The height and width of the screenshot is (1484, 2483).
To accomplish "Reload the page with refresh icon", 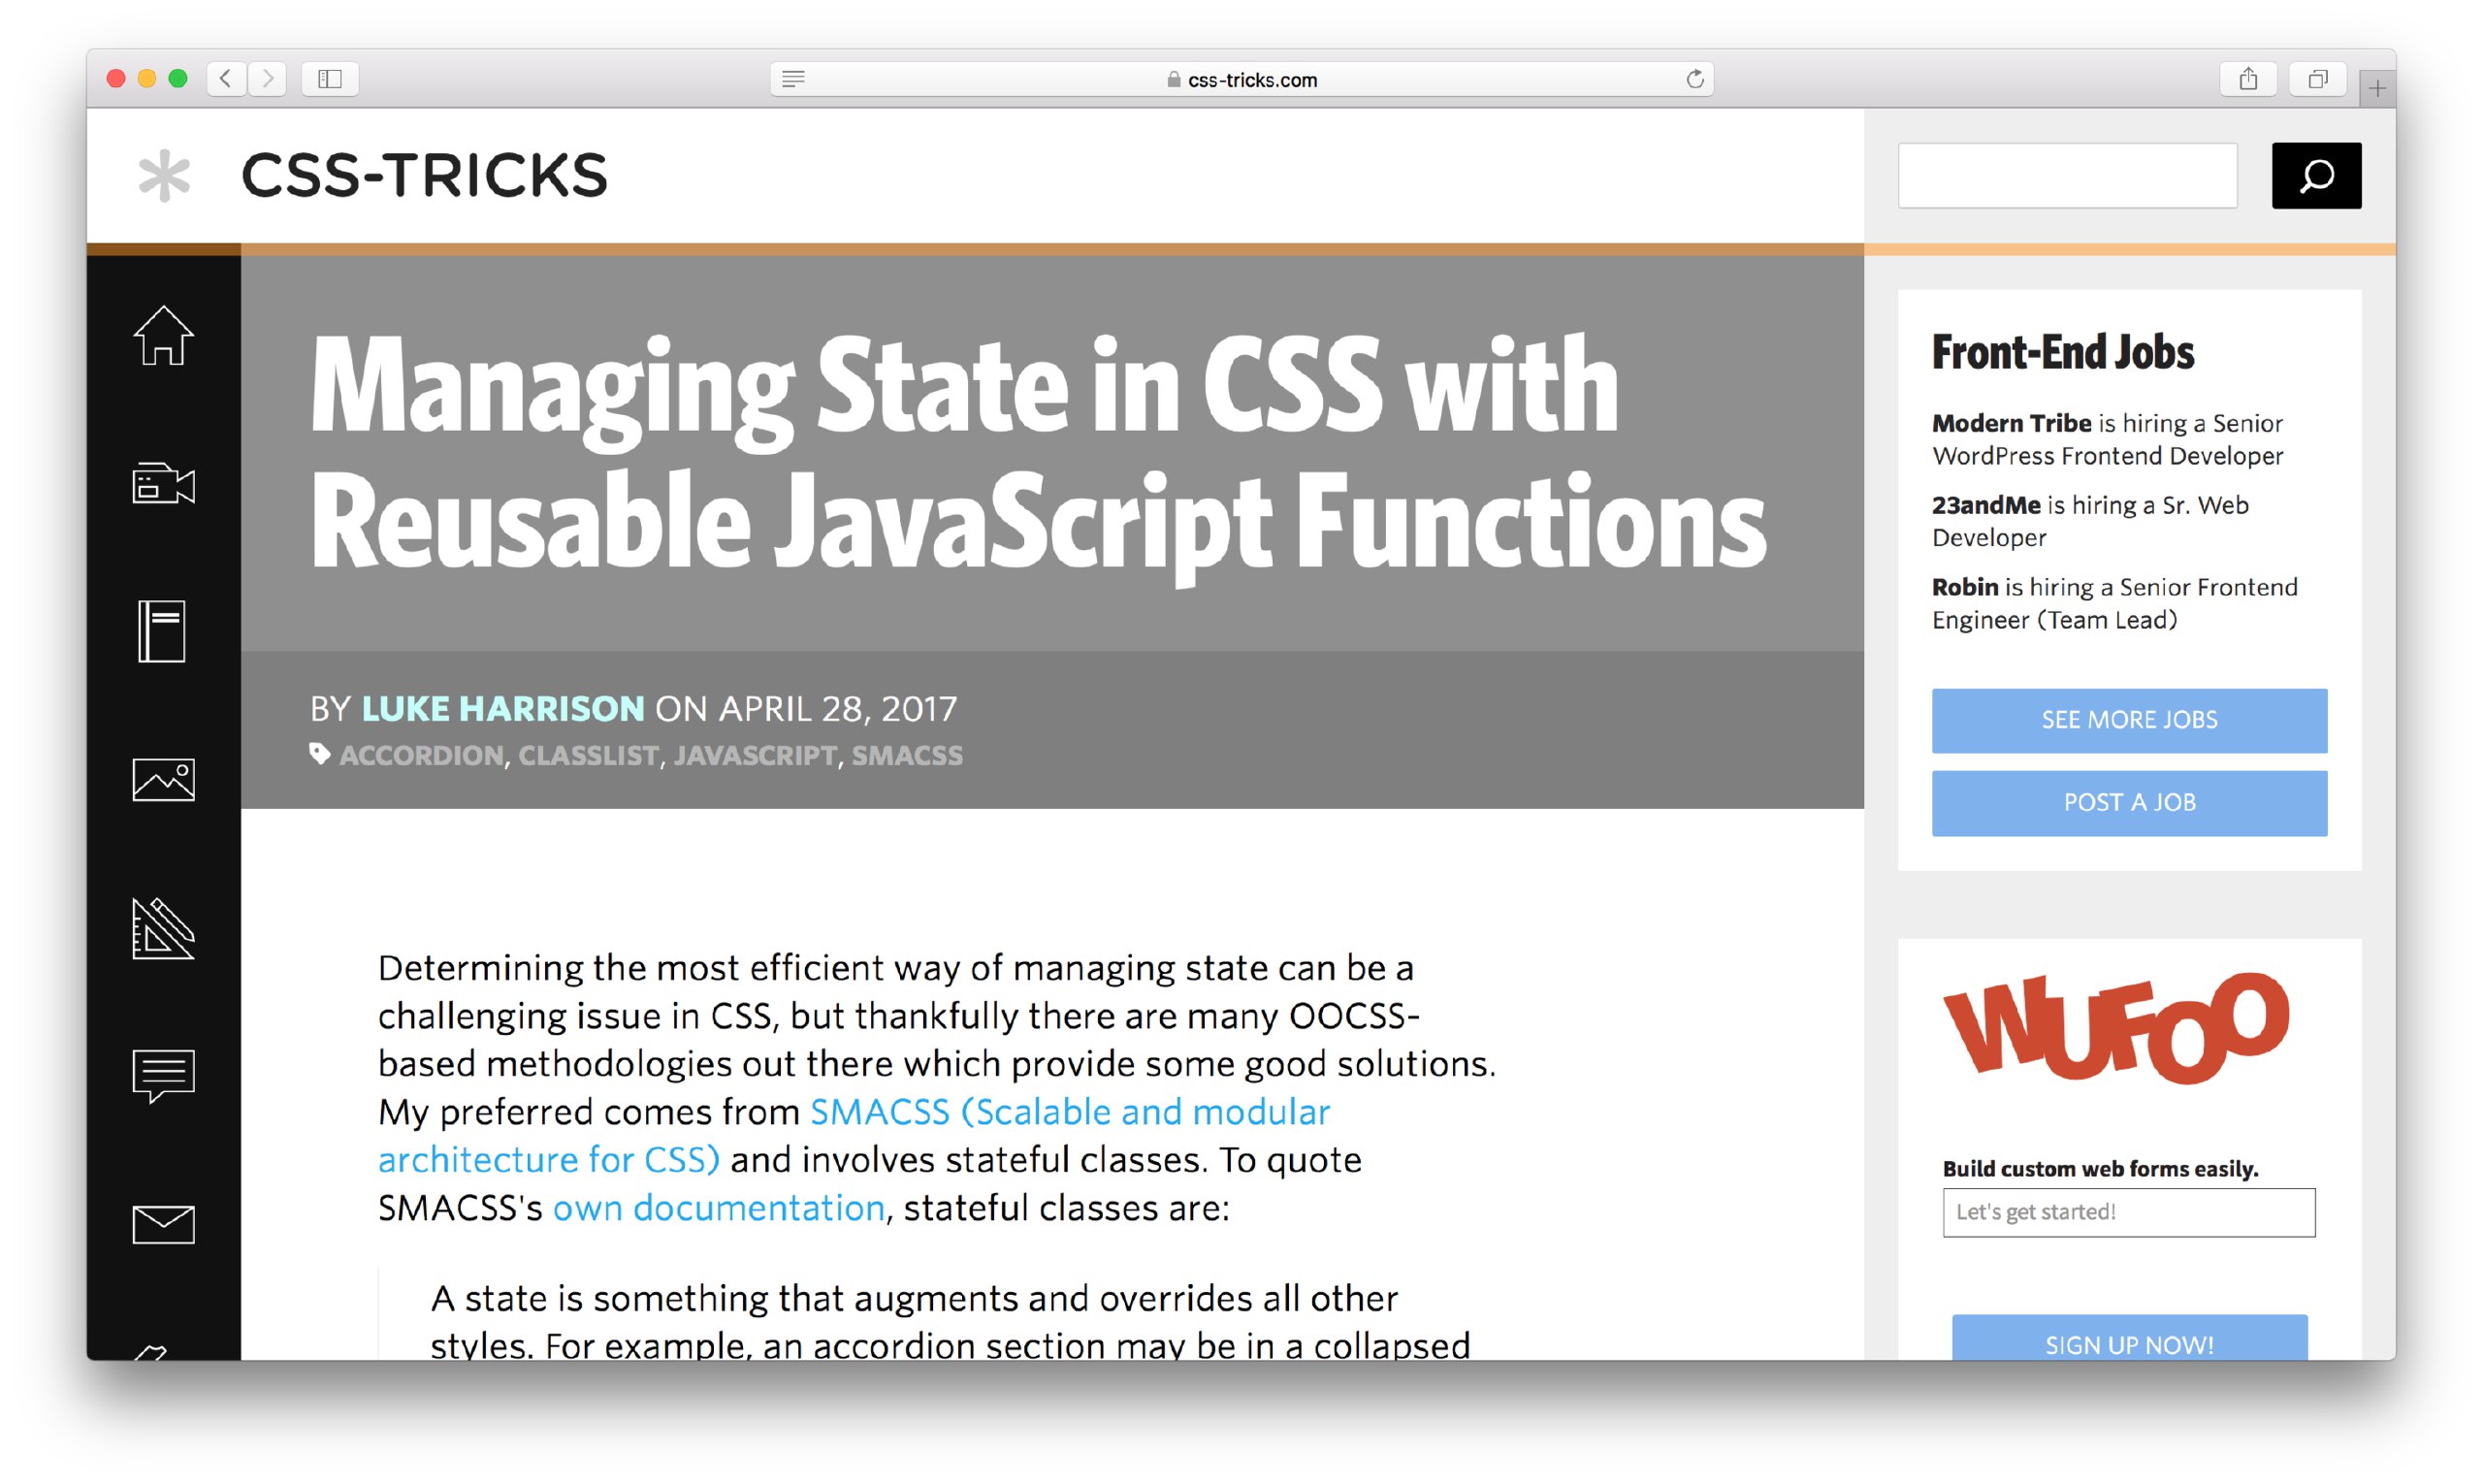I will 1695,79.
